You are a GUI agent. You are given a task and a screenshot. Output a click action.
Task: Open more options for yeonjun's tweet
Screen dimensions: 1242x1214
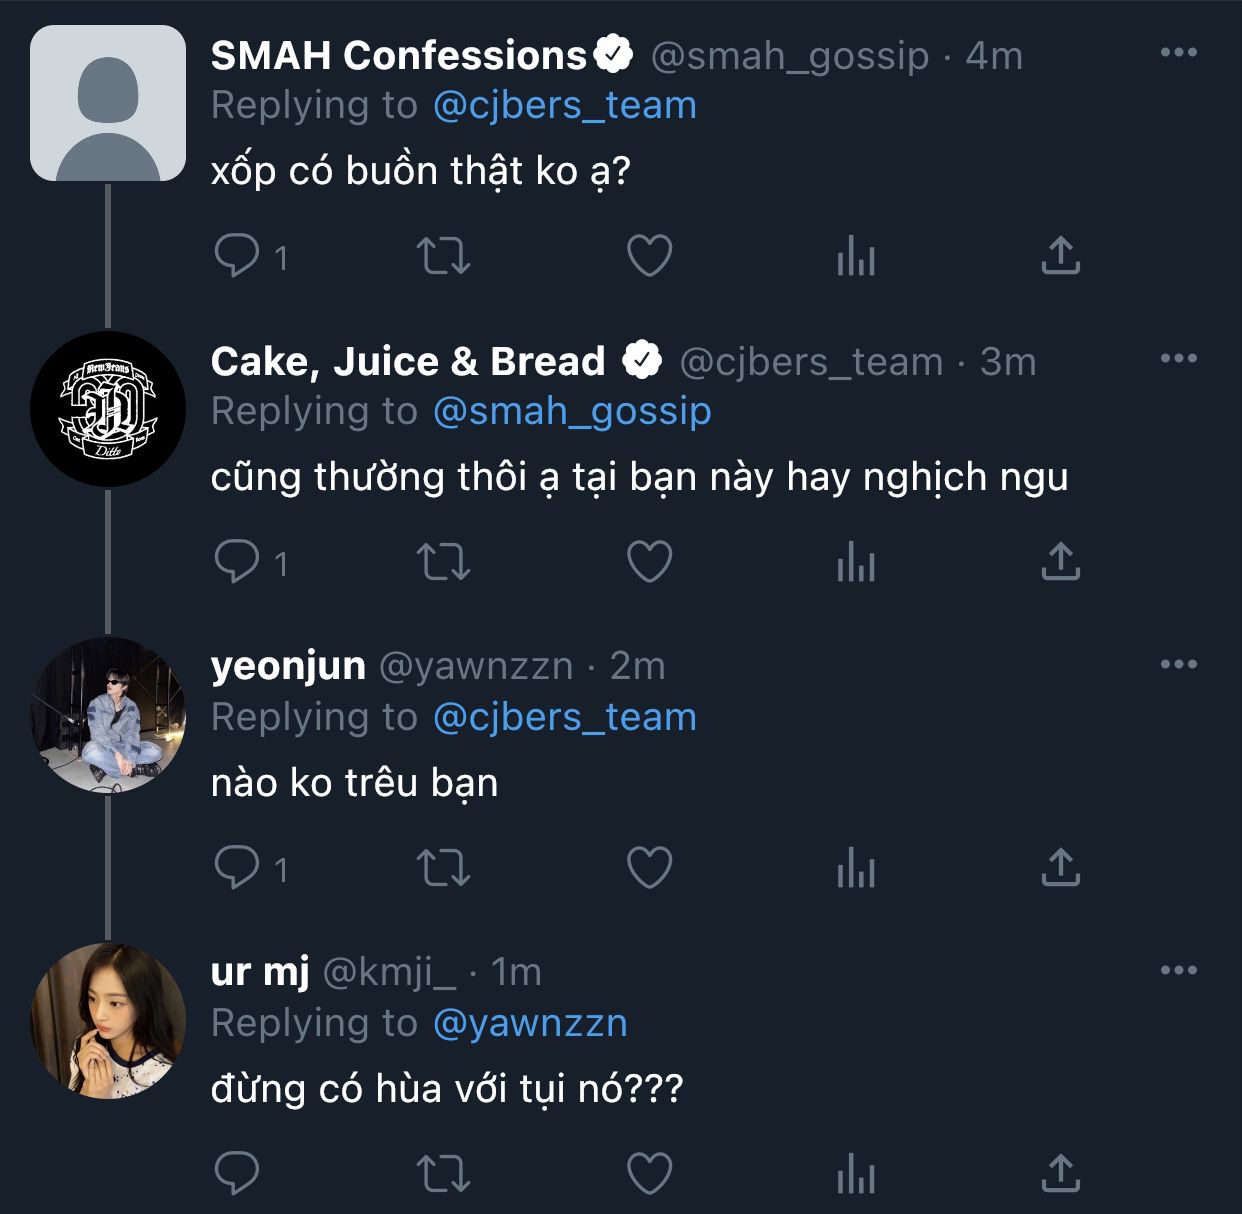(1178, 664)
